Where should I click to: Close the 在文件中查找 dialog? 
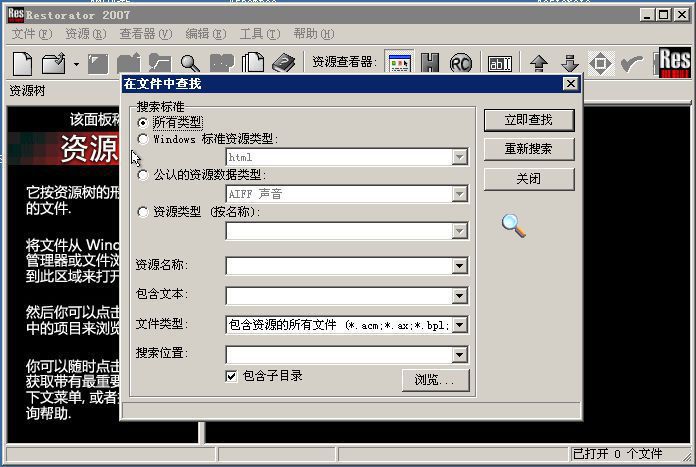point(571,83)
